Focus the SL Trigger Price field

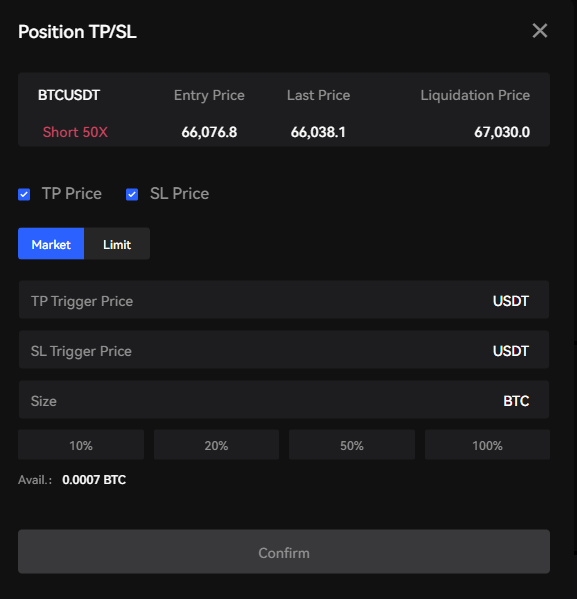284,350
